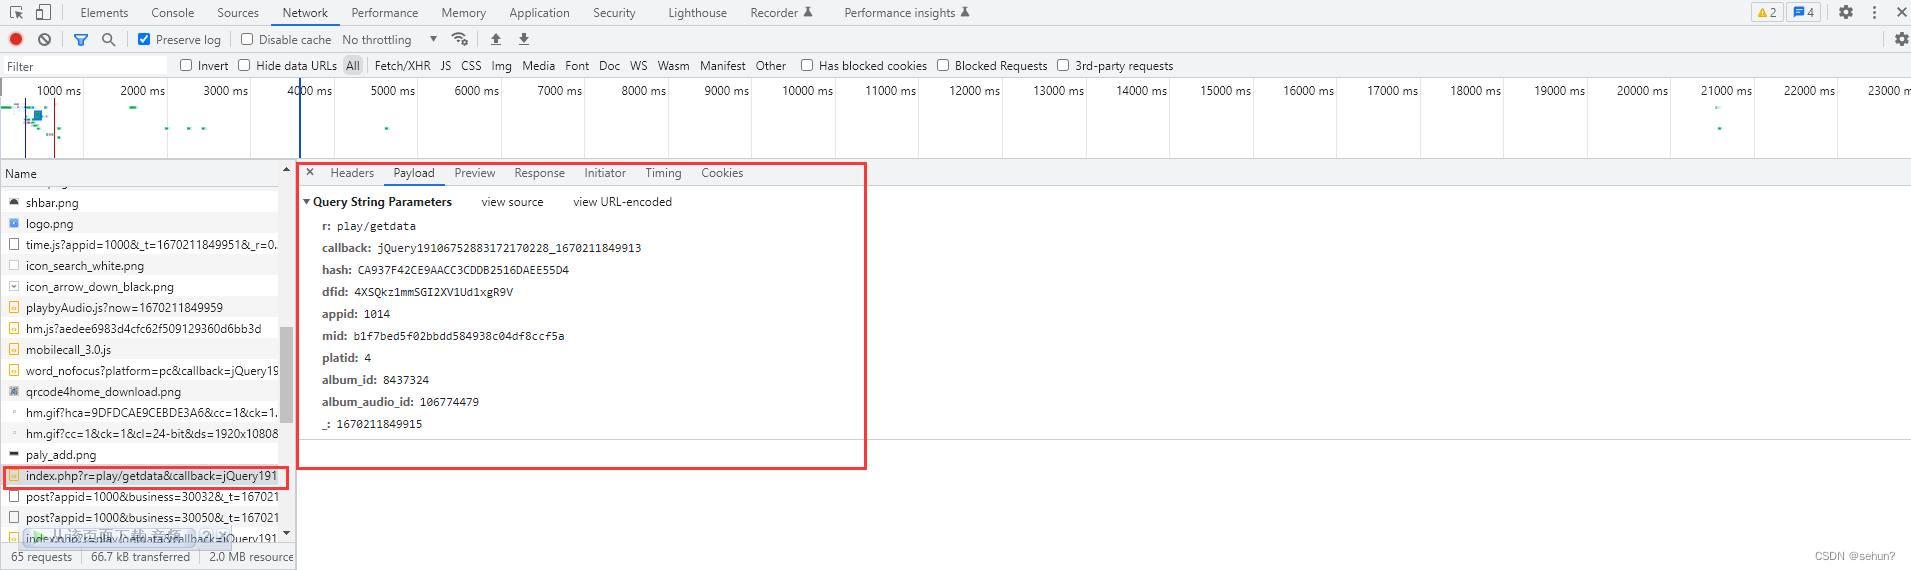The height and width of the screenshot is (570, 1911).
Task: Click view source link
Action: coord(513,202)
